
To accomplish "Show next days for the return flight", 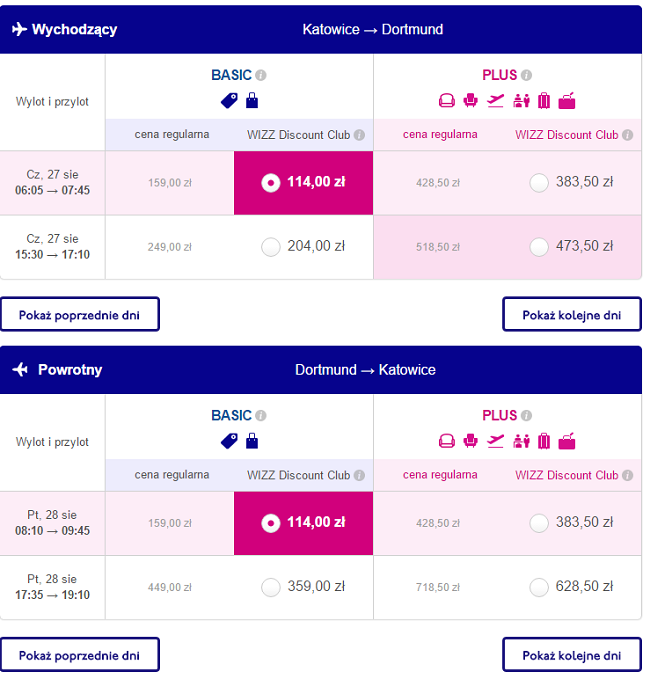I will 572,655.
